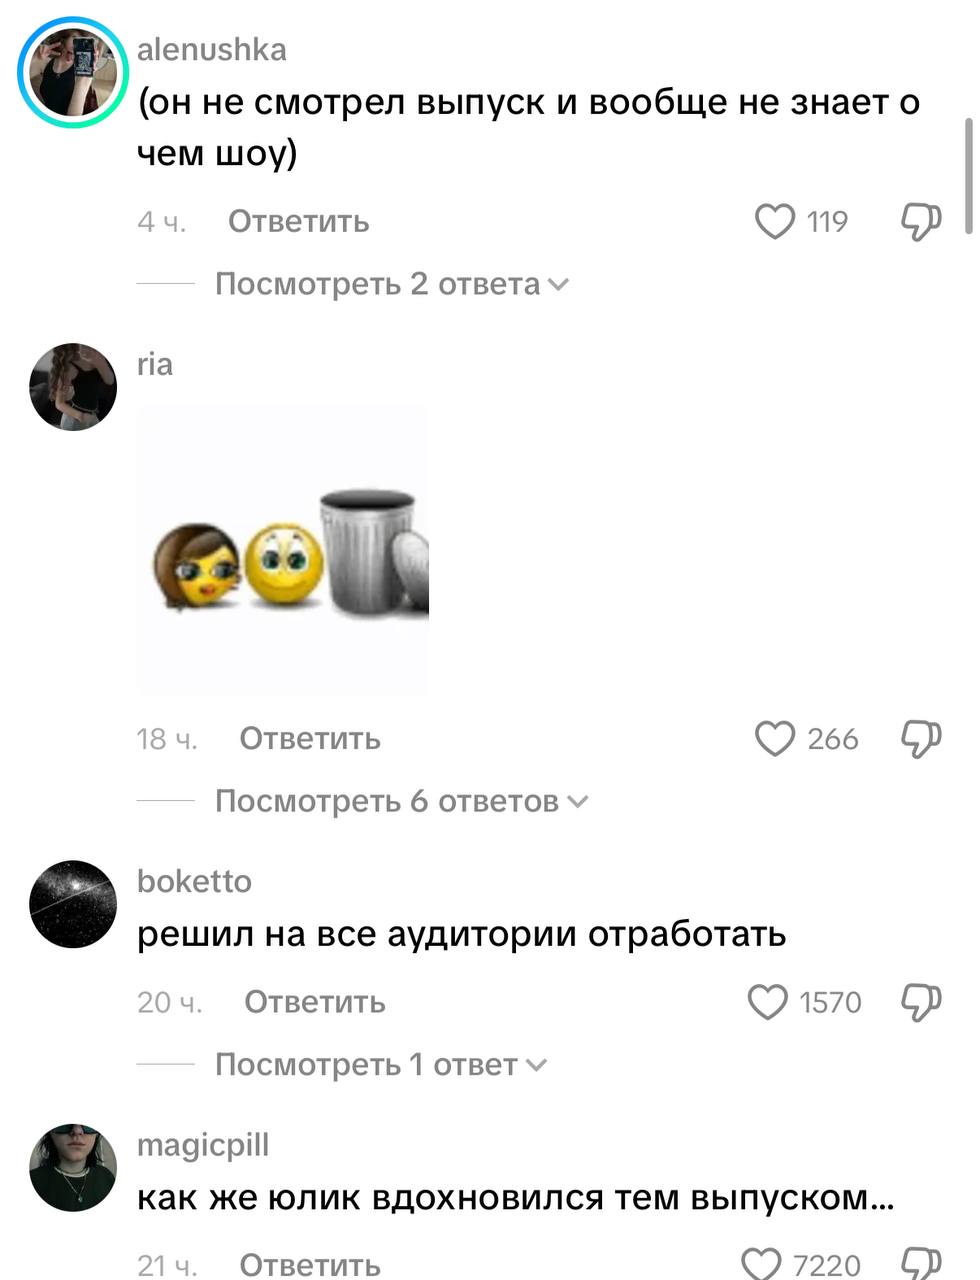
Task: Expand 'Посмотреть 1 ответ' under boketto
Action: coord(382,1065)
